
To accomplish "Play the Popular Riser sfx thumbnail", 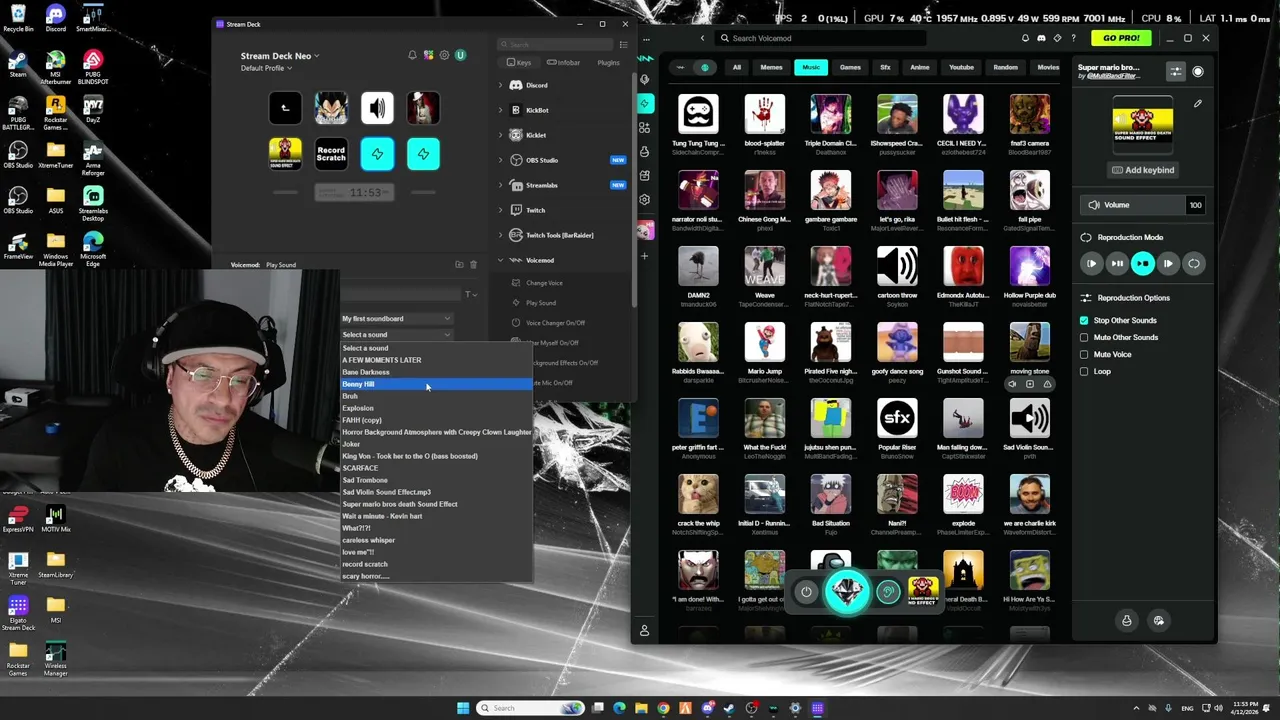I will tap(897, 418).
